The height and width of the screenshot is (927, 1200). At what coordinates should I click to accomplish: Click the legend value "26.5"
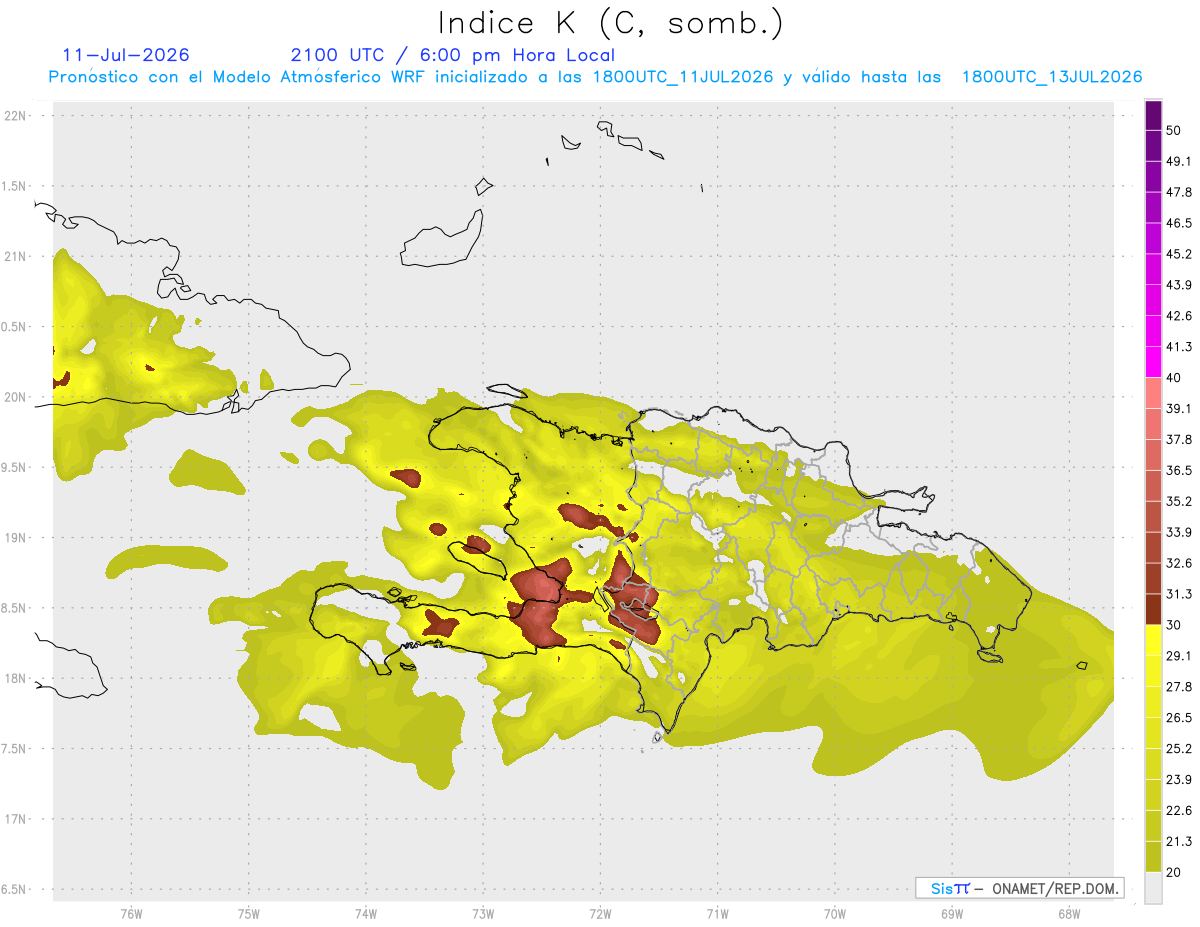1179,718
